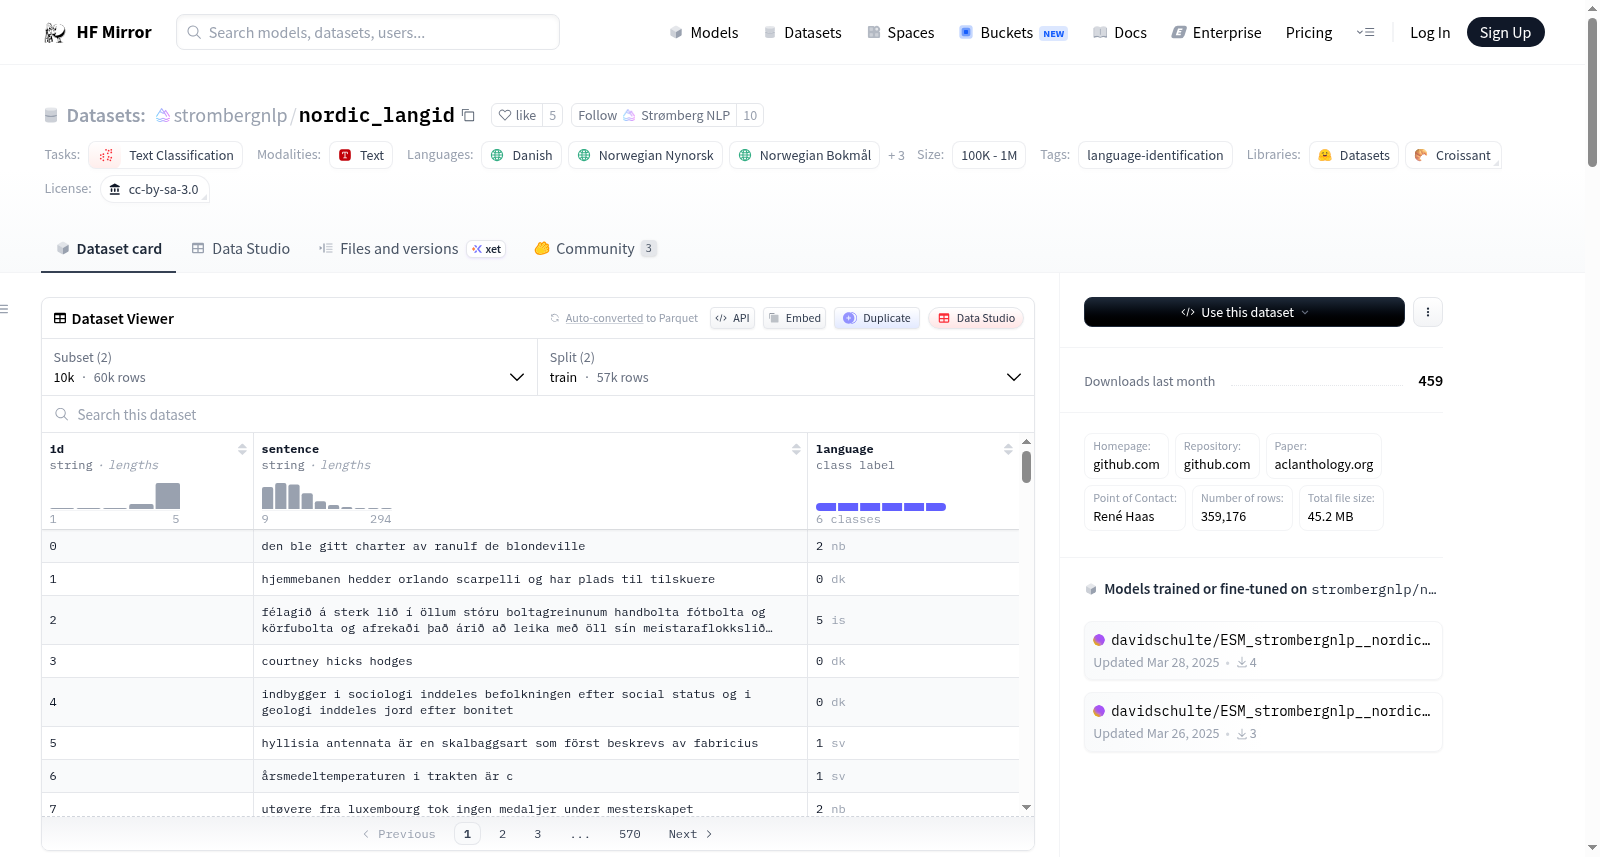Click the Datasets library tag
The image size is (1600, 857).
(1353, 155)
